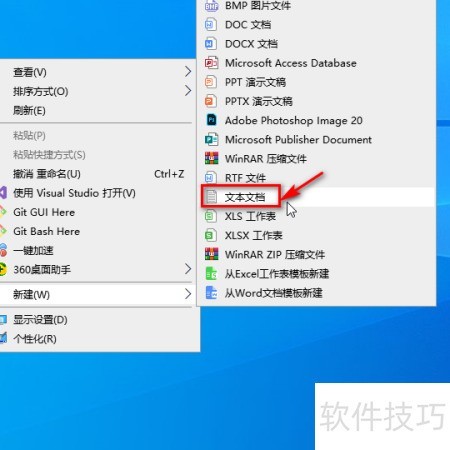Click the Adobe Photoshop Image 20 icon

pos(212,120)
